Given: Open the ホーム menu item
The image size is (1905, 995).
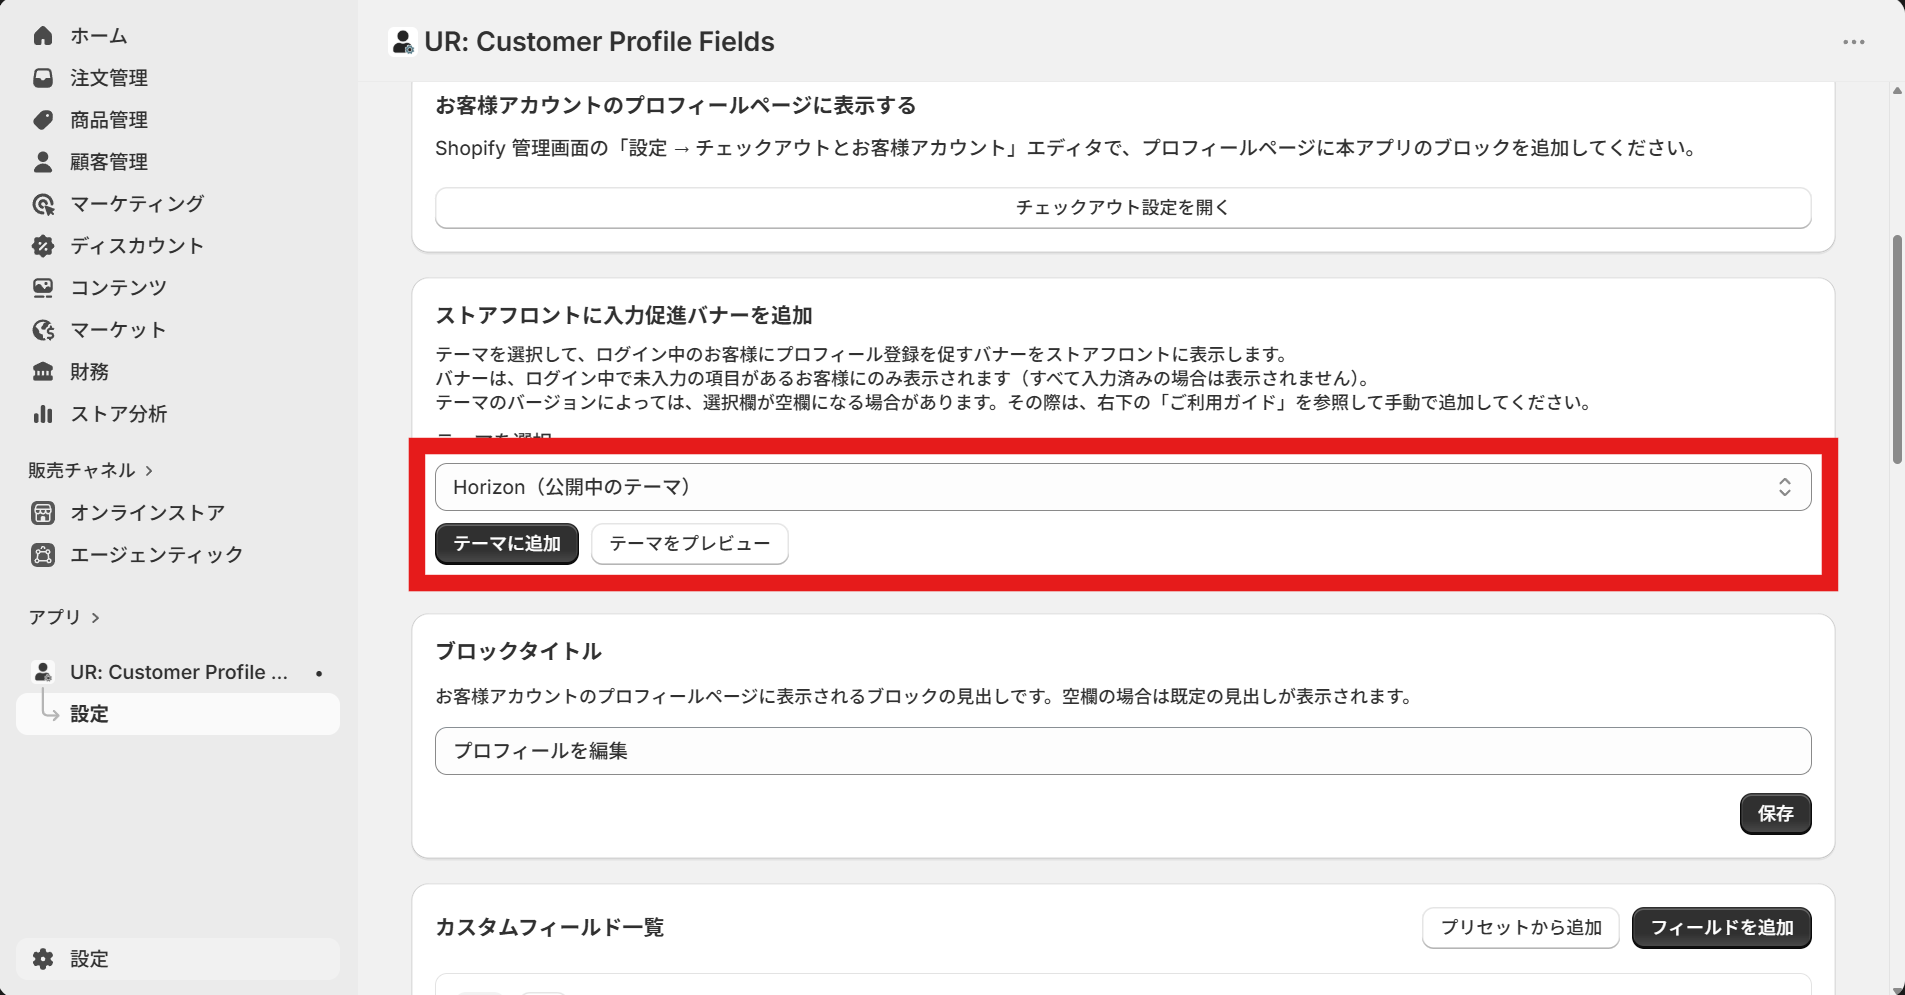Looking at the screenshot, I should coord(99,36).
